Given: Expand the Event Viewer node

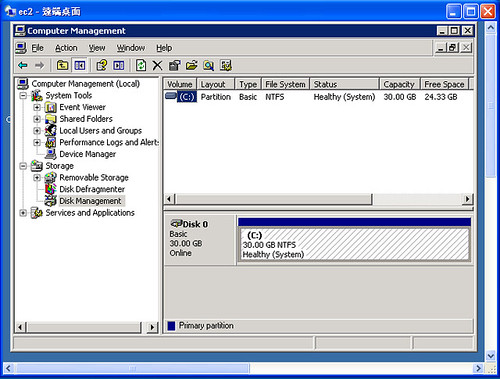Looking at the screenshot, I should [x=37, y=107].
